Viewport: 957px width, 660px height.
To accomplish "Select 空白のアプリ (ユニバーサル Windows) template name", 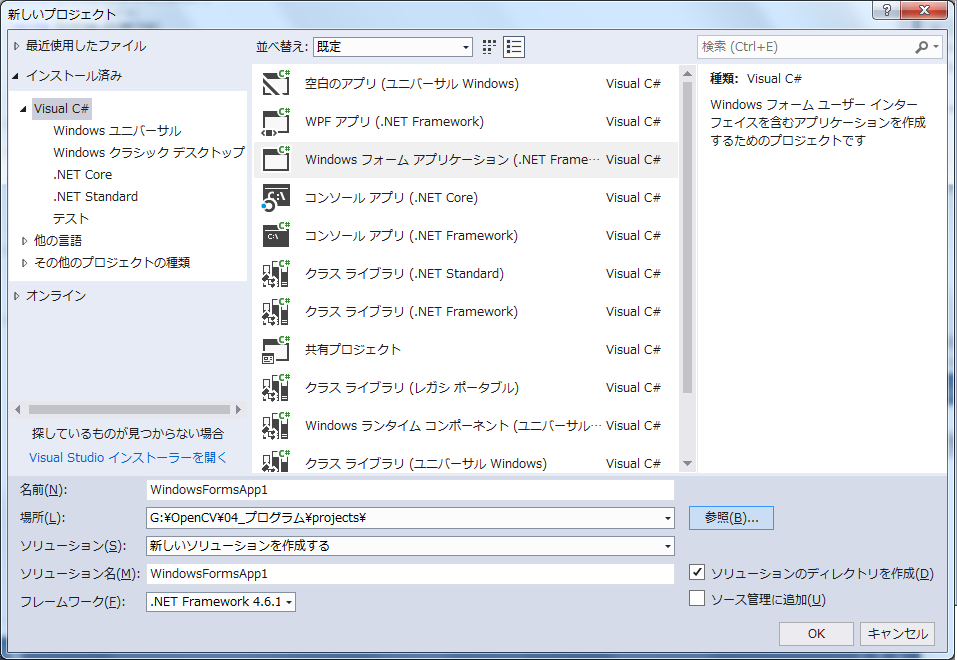I will [412, 84].
